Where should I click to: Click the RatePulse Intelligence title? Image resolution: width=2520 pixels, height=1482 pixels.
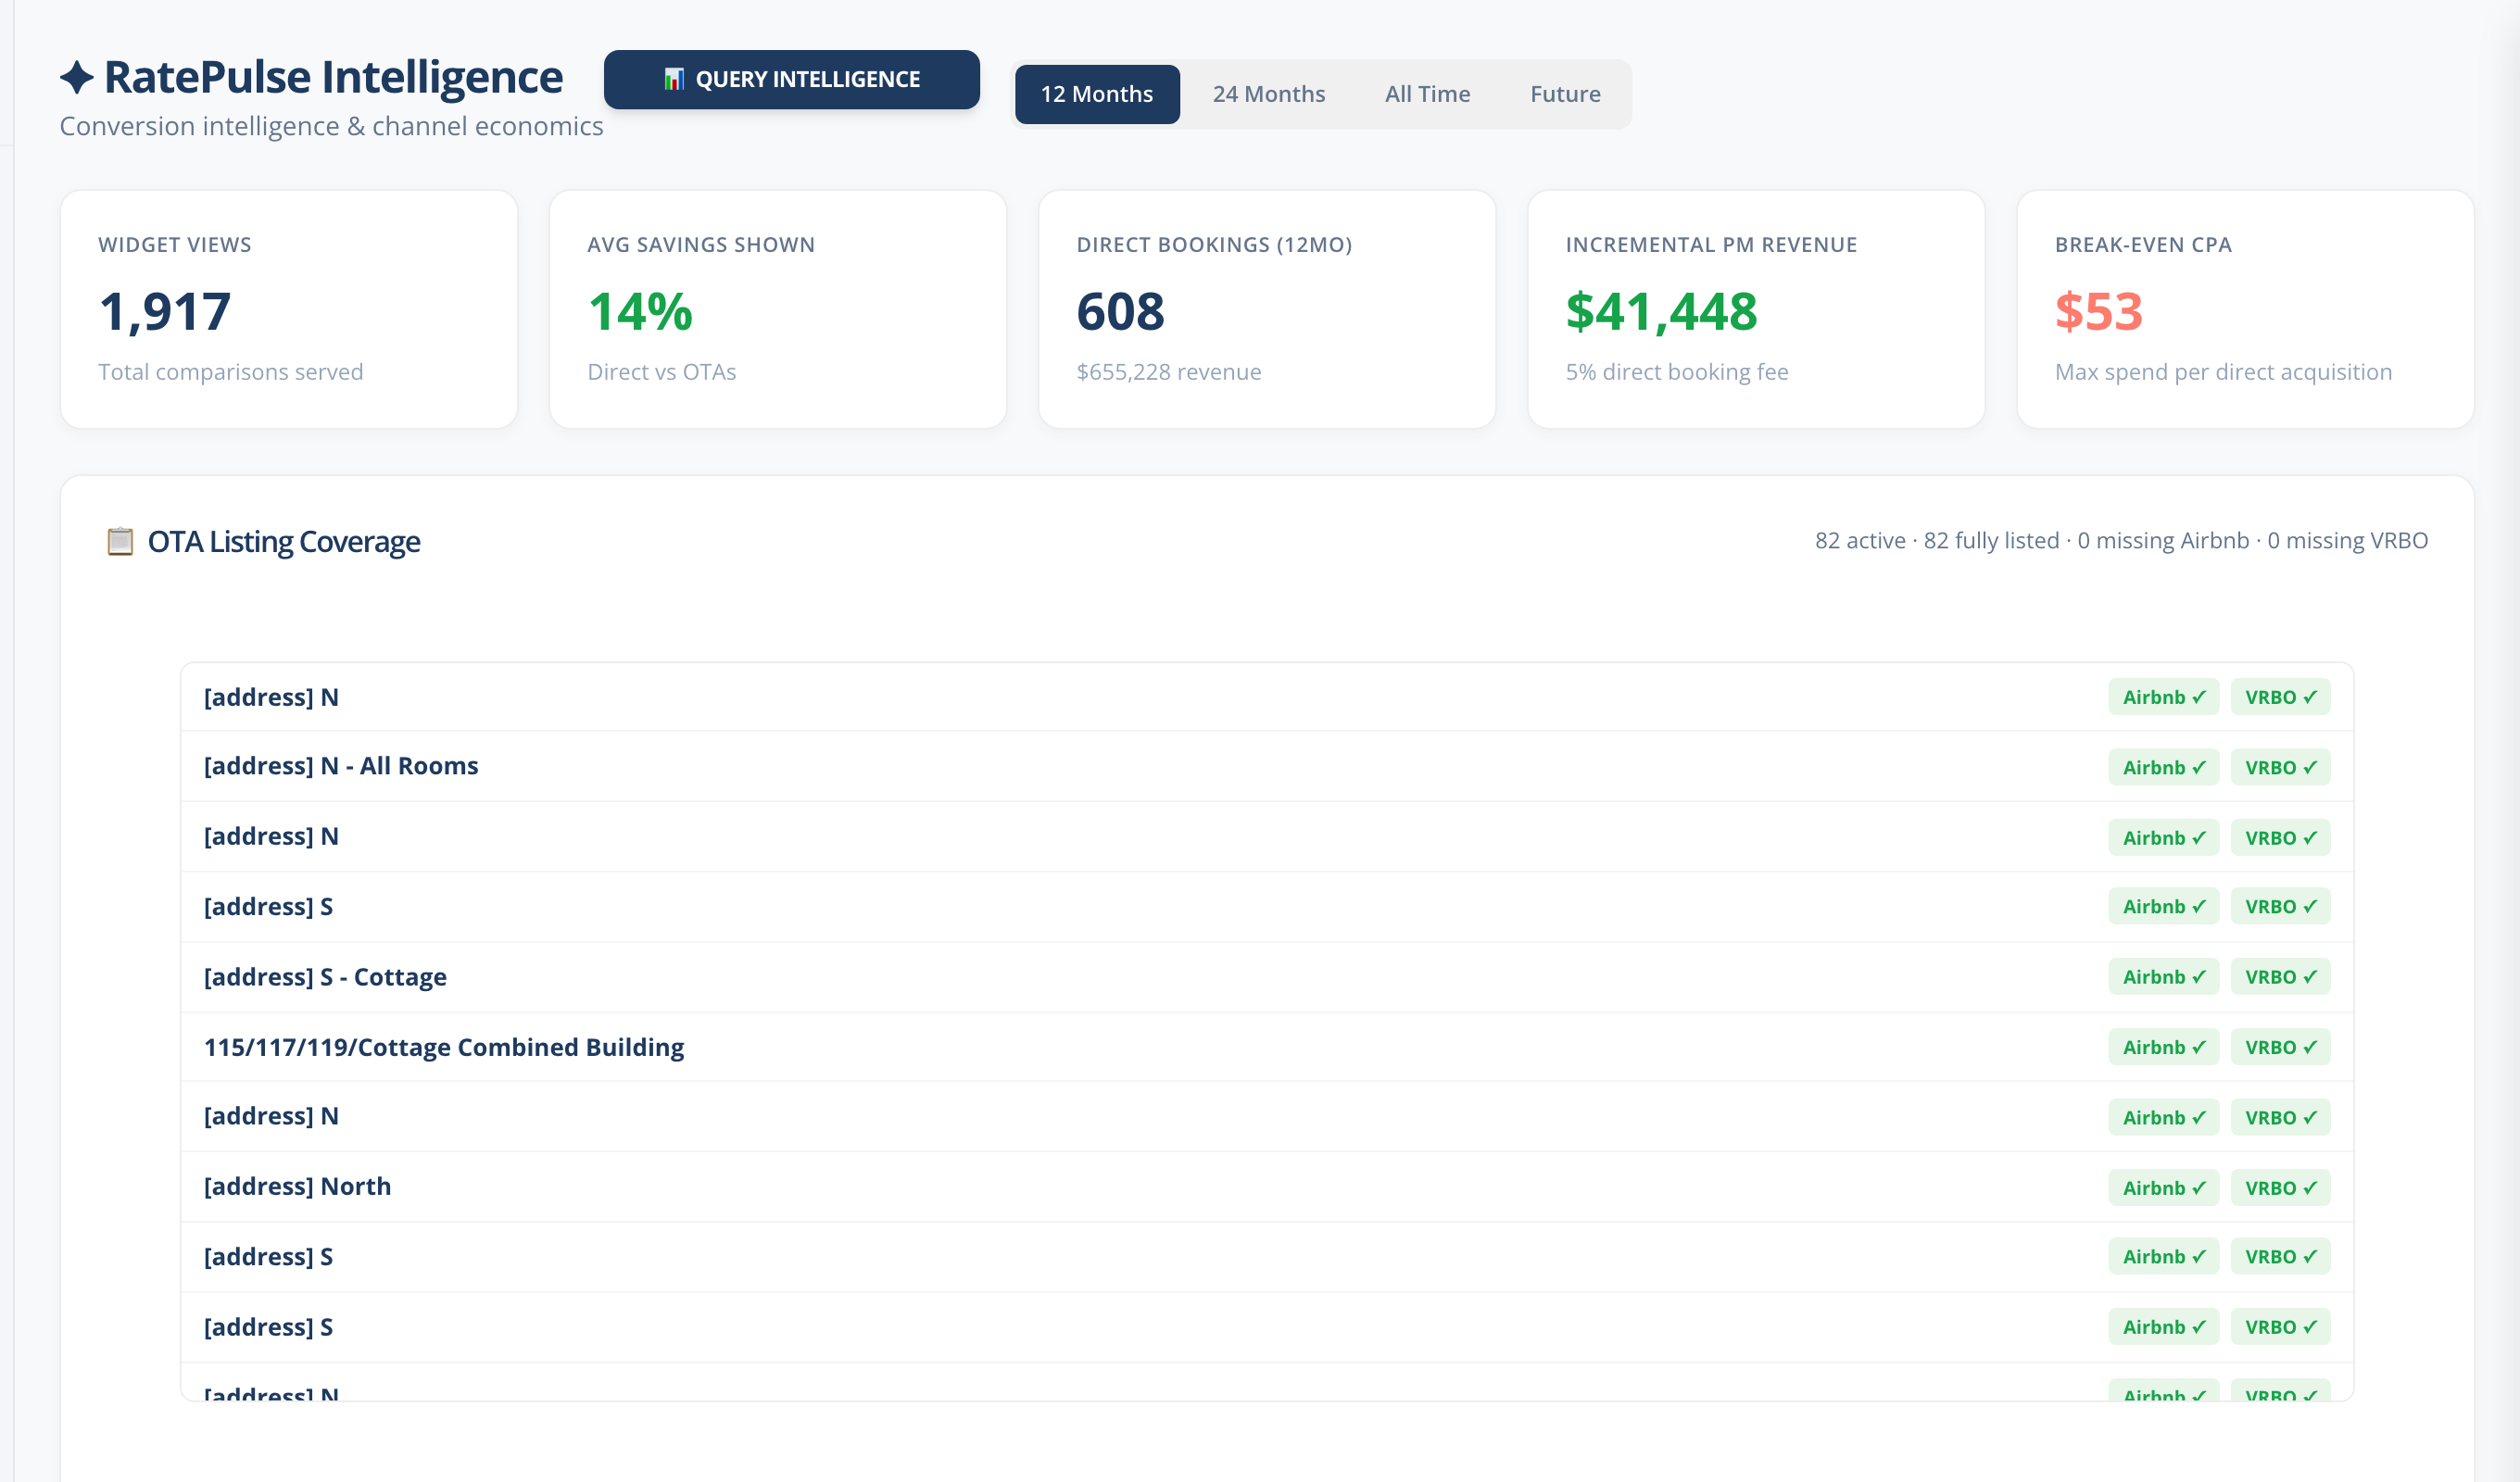click(x=333, y=77)
